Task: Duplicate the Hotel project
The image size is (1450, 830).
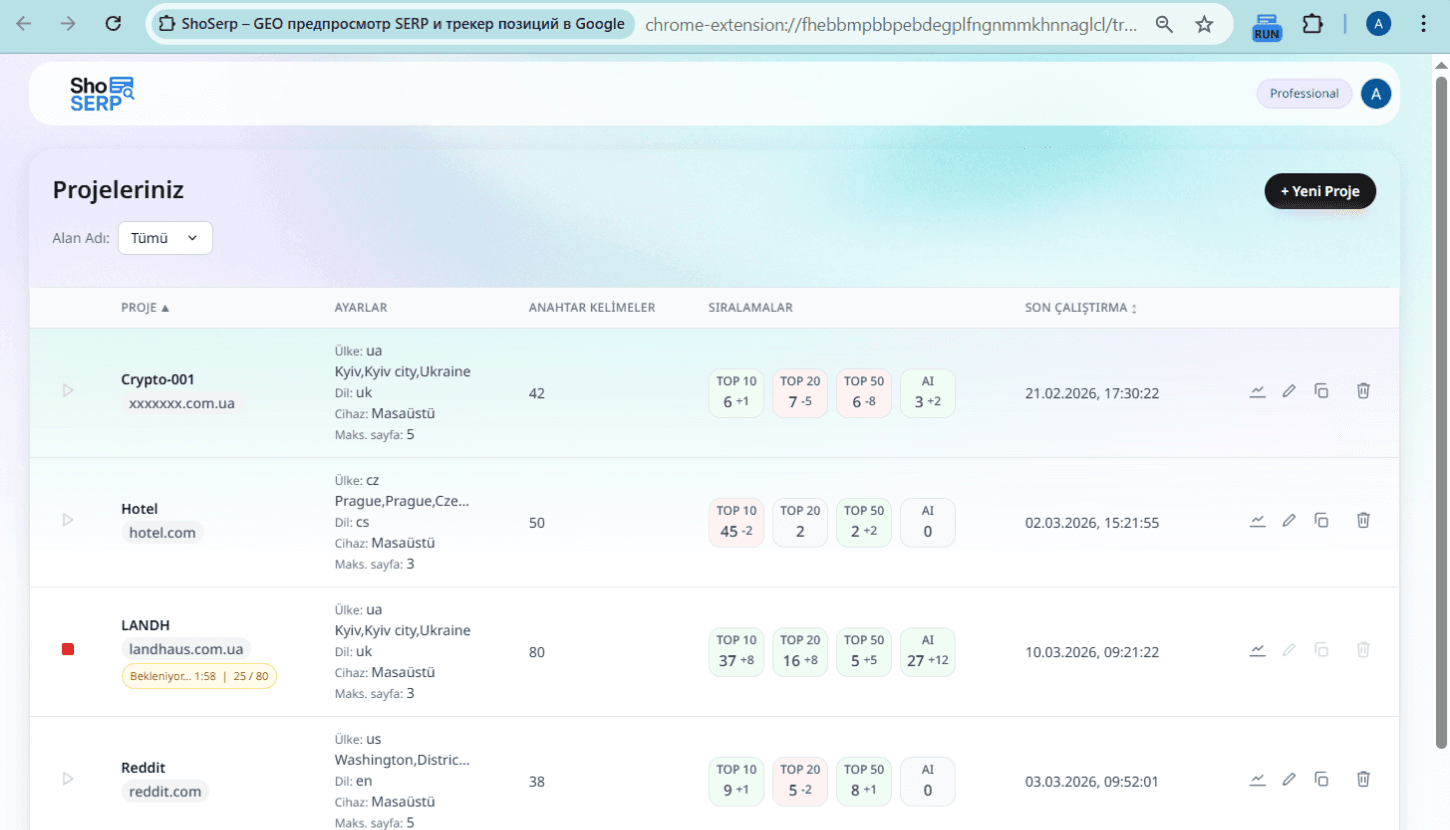Action: click(x=1321, y=520)
